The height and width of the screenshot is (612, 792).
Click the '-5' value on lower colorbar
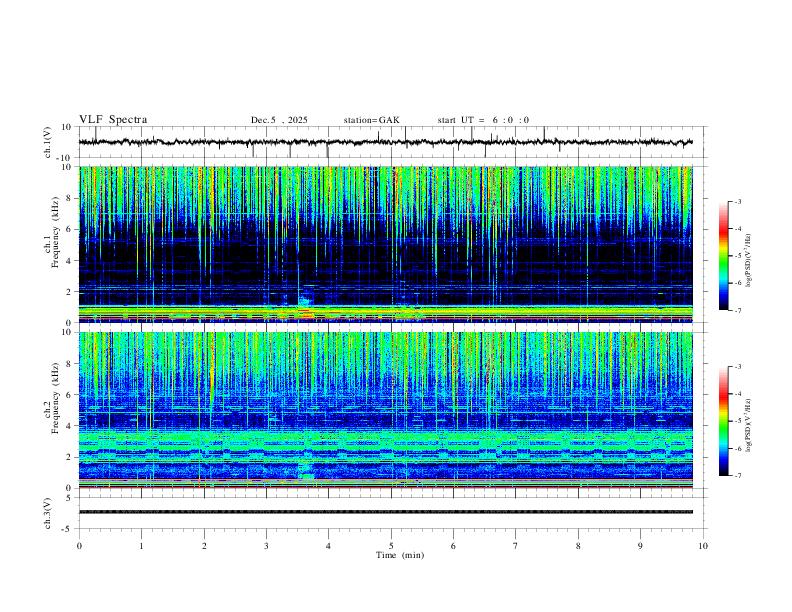(737, 421)
